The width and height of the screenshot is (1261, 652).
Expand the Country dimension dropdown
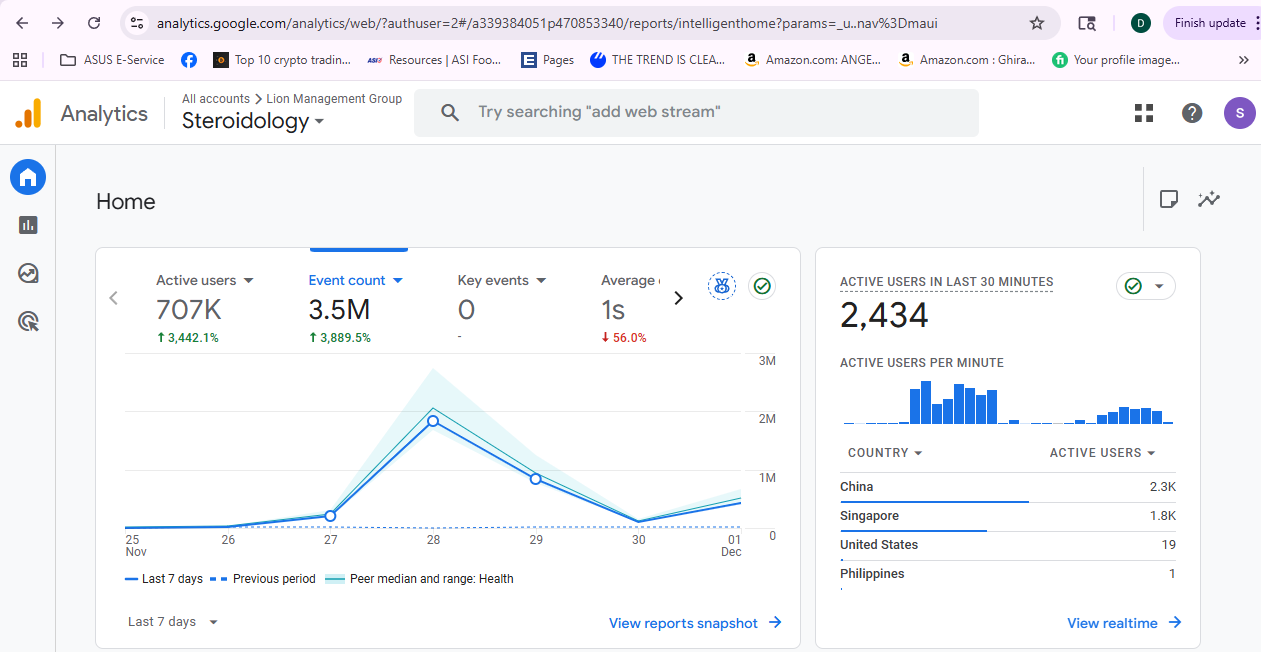coord(885,453)
